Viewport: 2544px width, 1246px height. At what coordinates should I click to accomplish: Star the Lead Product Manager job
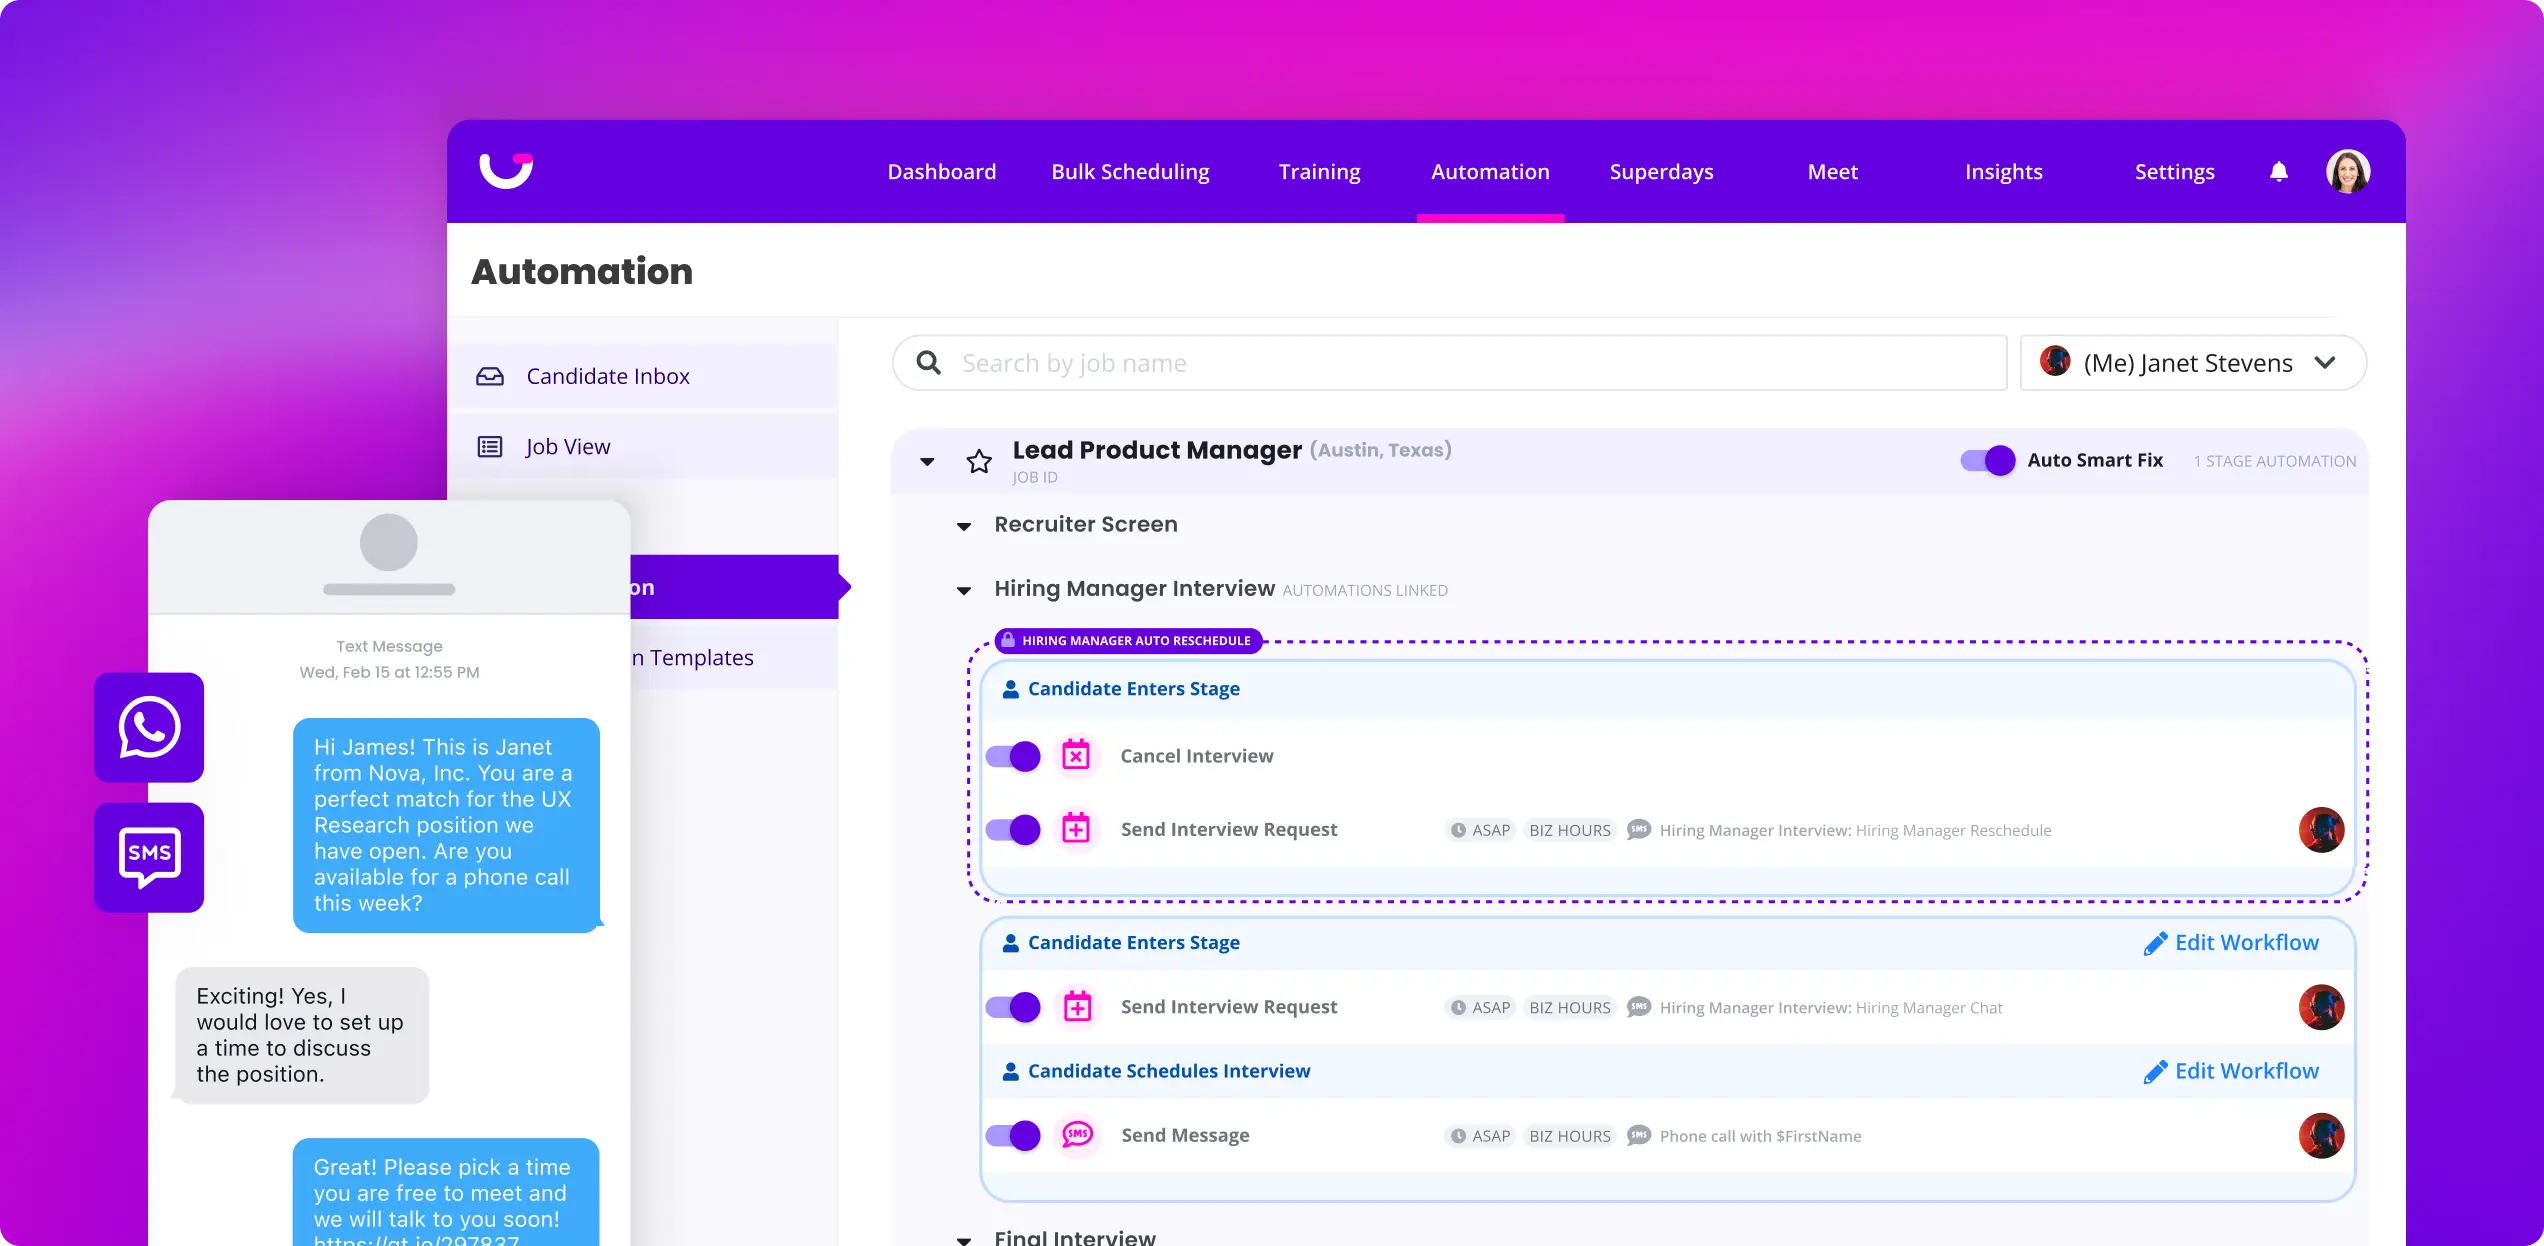click(979, 461)
